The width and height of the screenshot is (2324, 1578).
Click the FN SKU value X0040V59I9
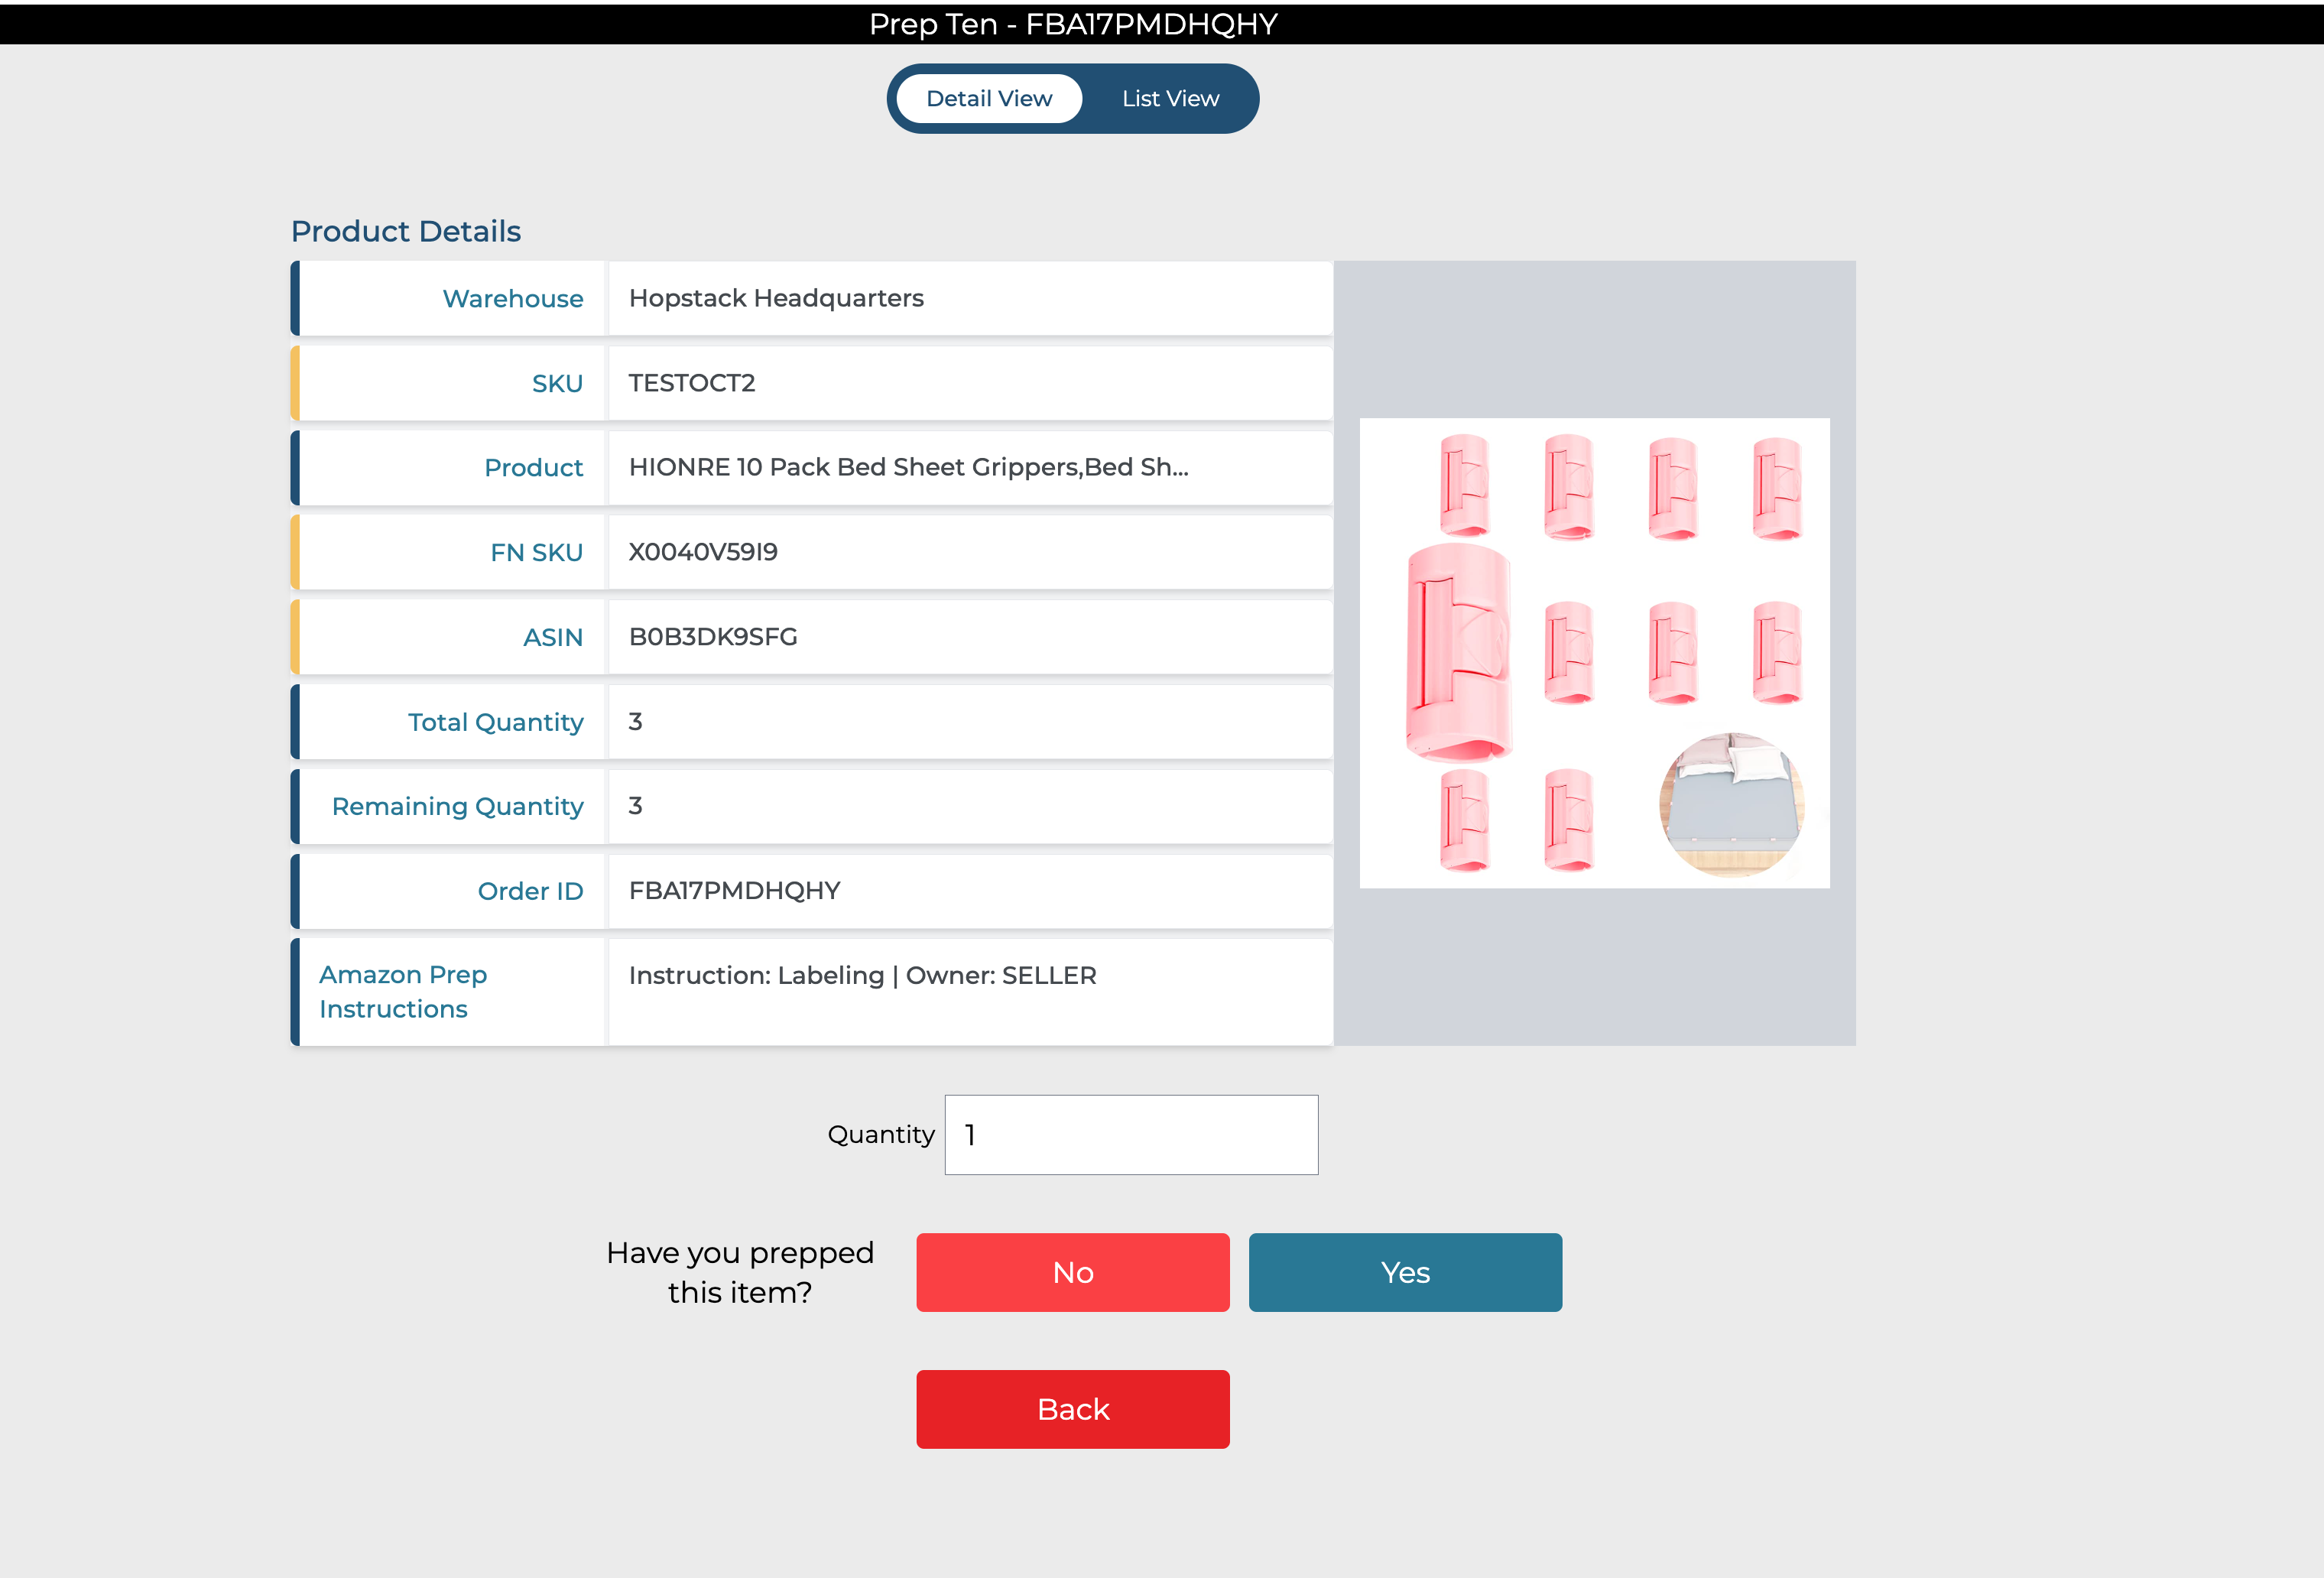(703, 552)
